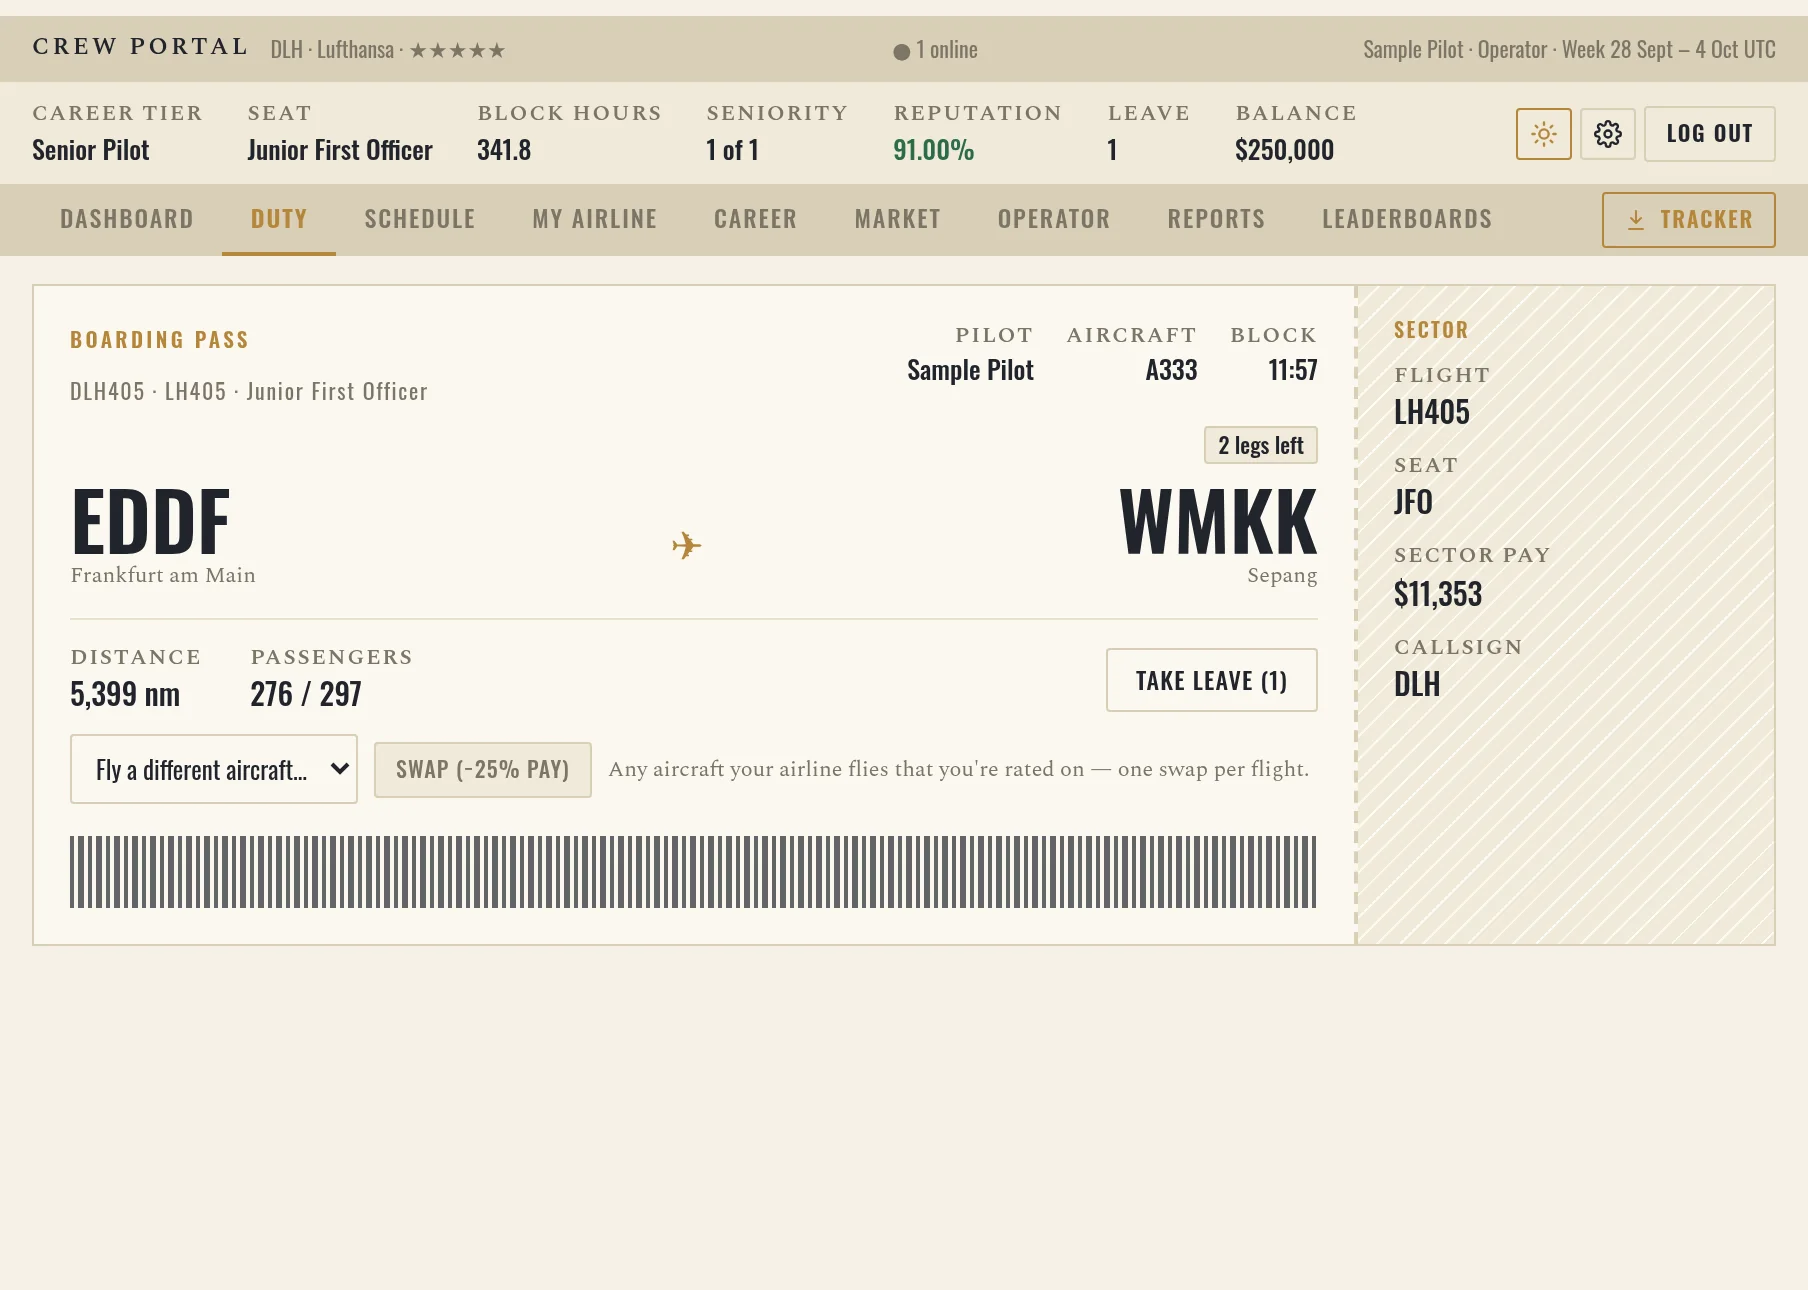
Task: Click the Swap (-25% Pay) button
Action: click(x=483, y=770)
